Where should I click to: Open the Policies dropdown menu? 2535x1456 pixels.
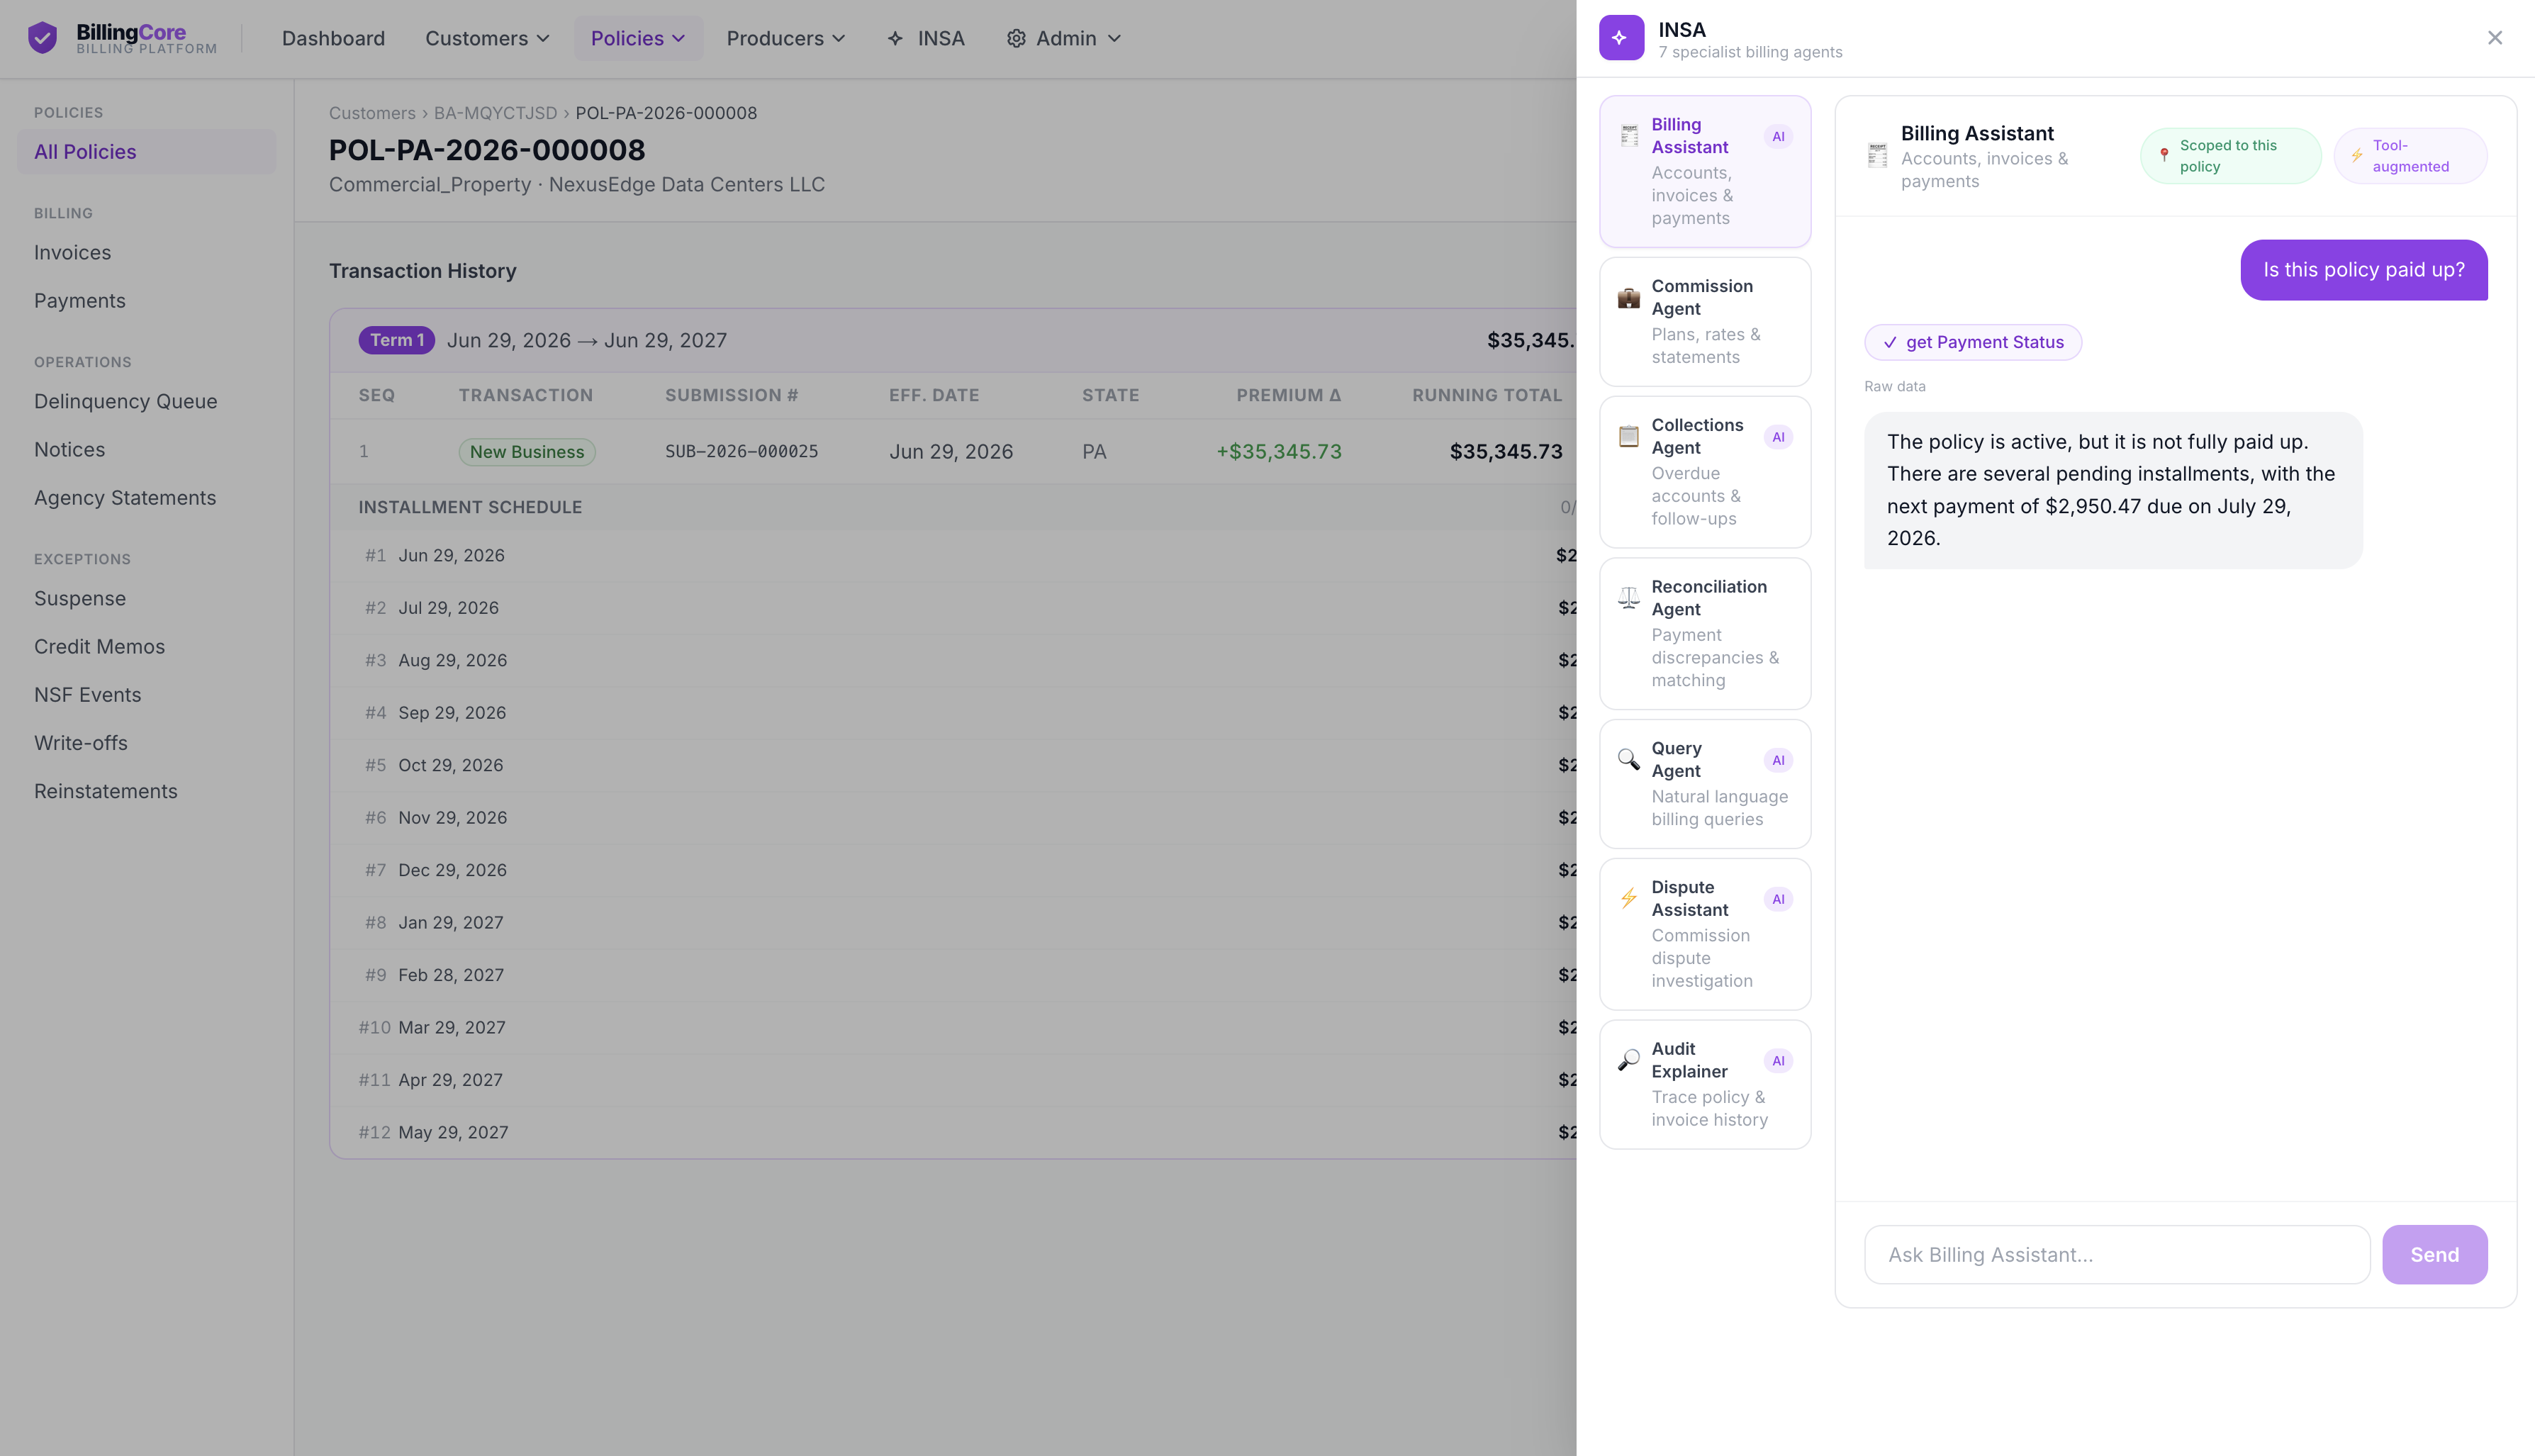click(638, 38)
